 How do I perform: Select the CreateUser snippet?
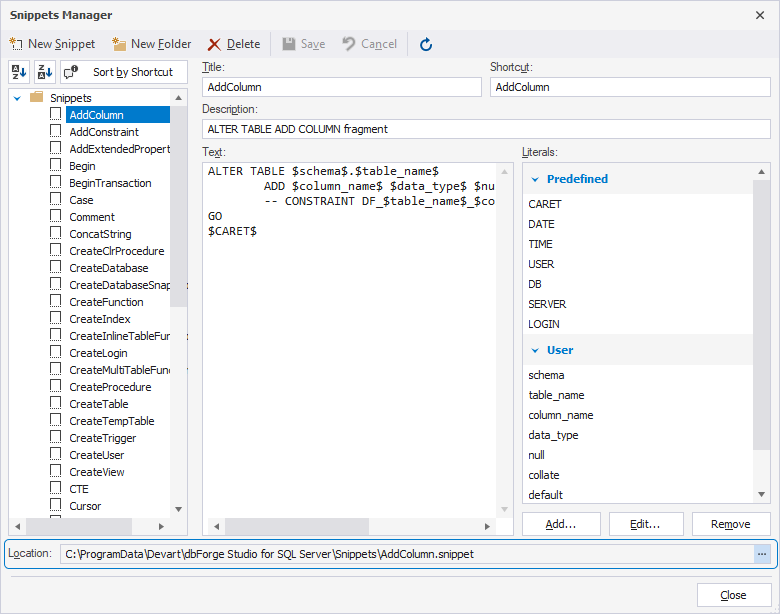[97, 455]
